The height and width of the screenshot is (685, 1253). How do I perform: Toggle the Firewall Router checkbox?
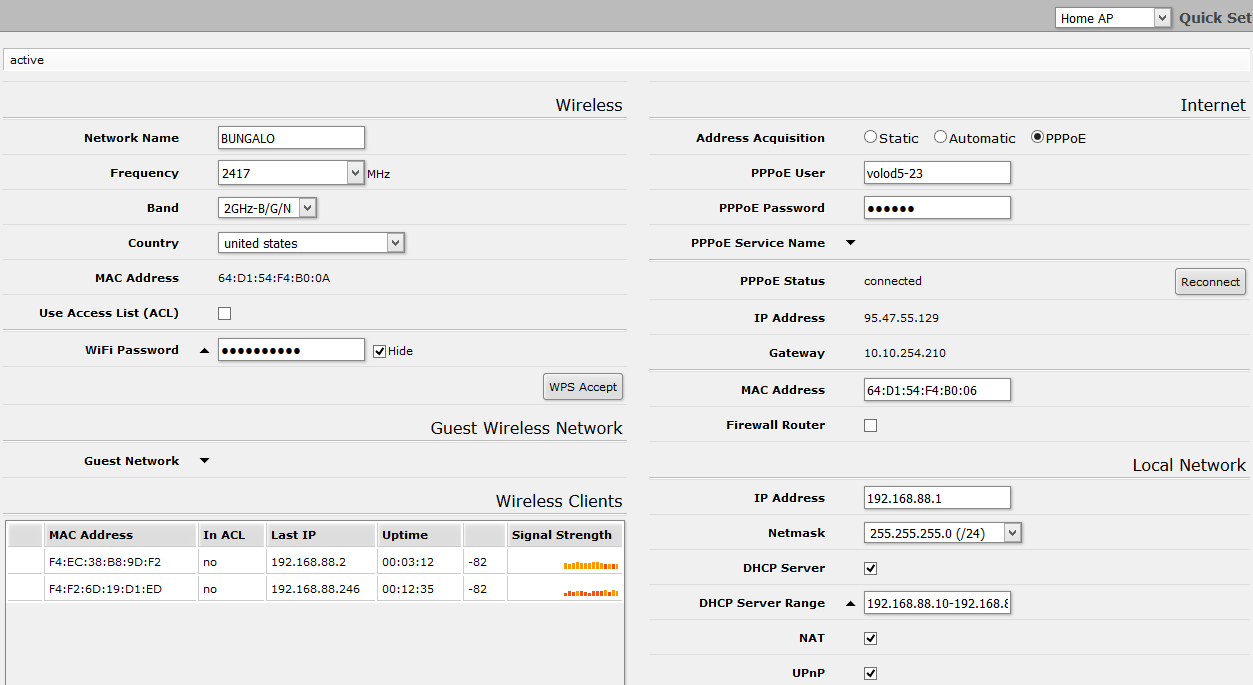pyautogui.click(x=870, y=425)
